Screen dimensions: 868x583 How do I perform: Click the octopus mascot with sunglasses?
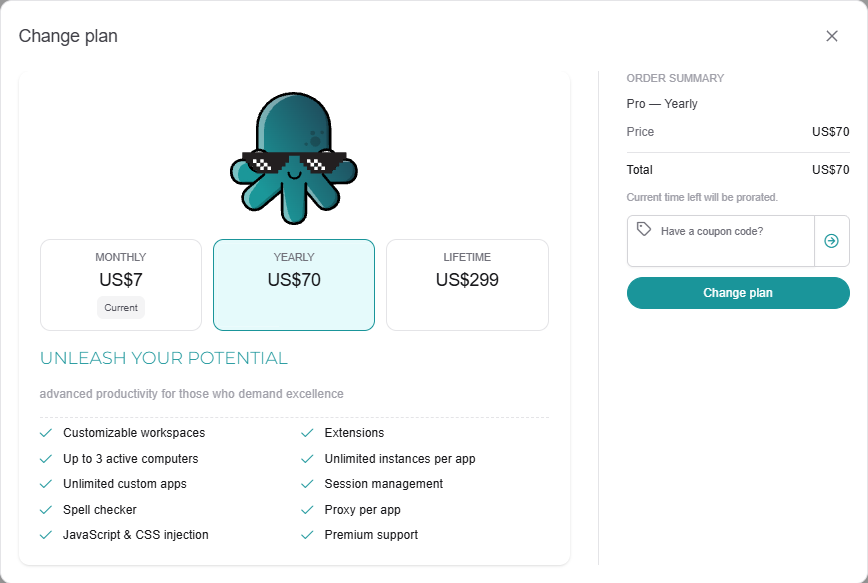click(294, 159)
